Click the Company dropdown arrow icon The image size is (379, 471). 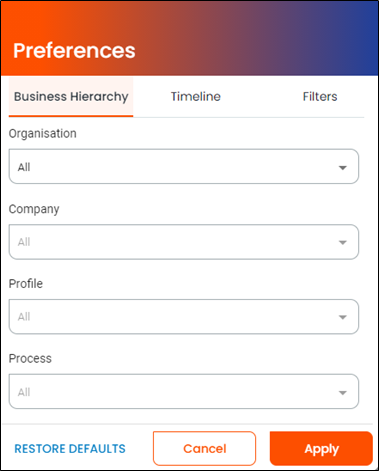[343, 242]
